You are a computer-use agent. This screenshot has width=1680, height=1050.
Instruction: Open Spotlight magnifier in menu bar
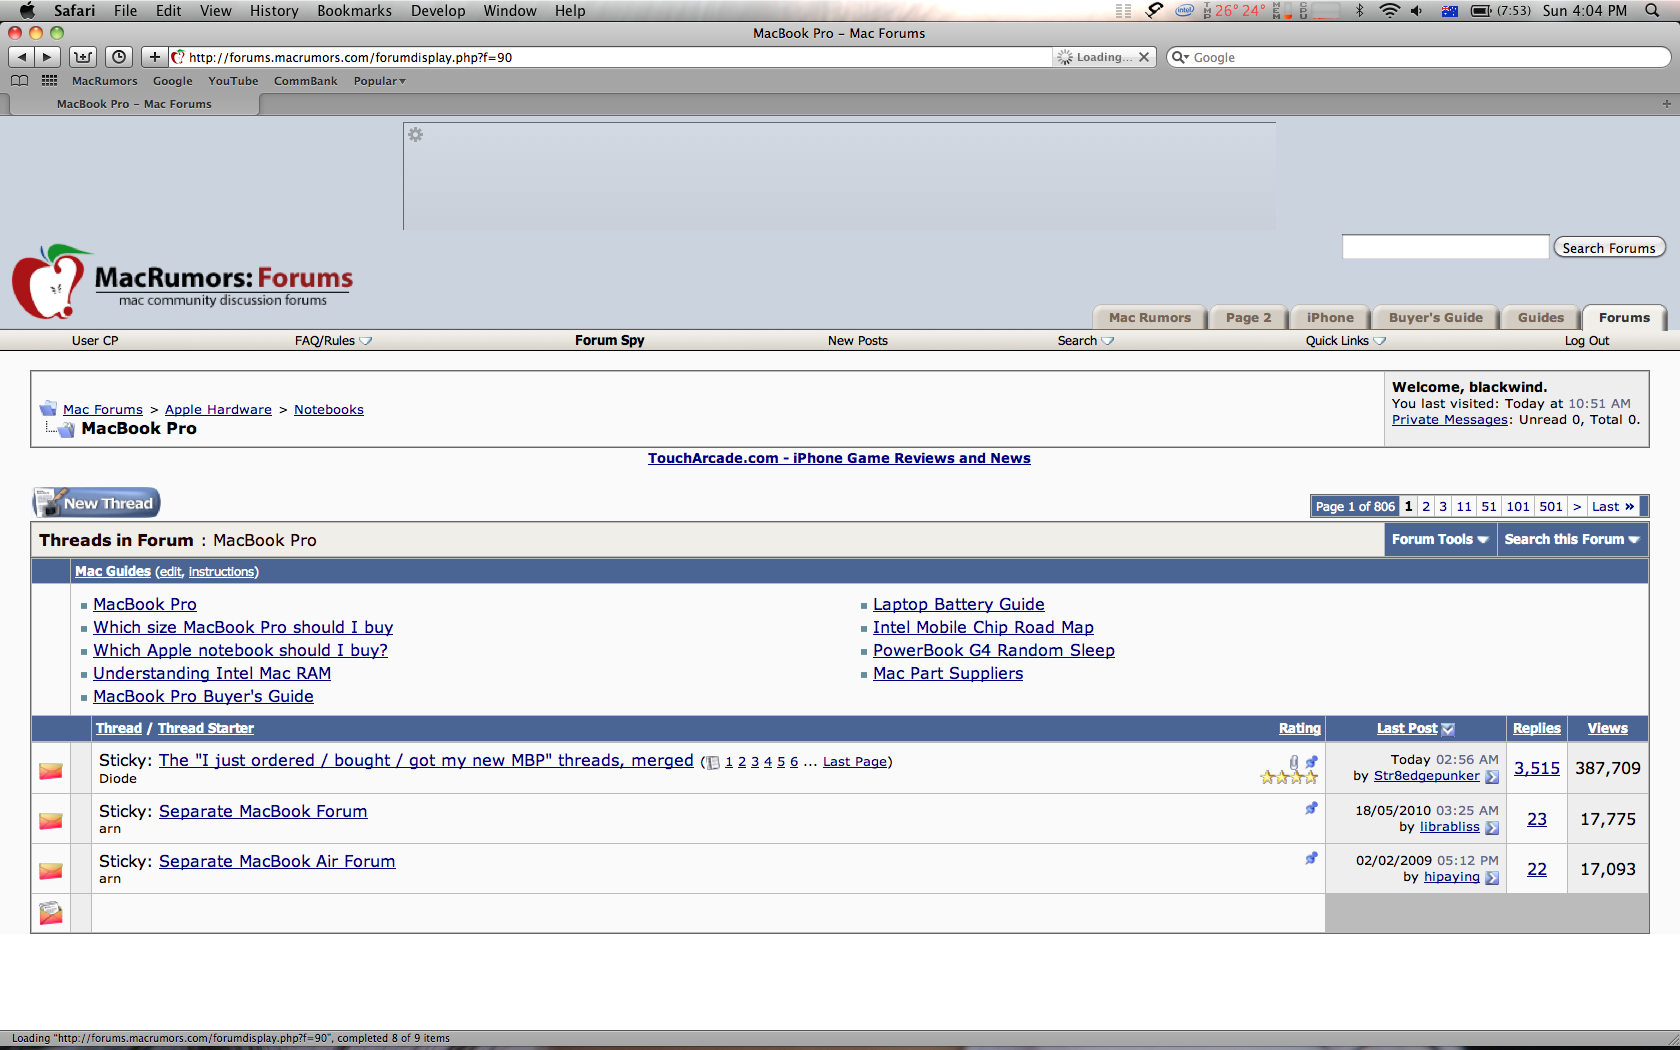pyautogui.click(x=1652, y=11)
